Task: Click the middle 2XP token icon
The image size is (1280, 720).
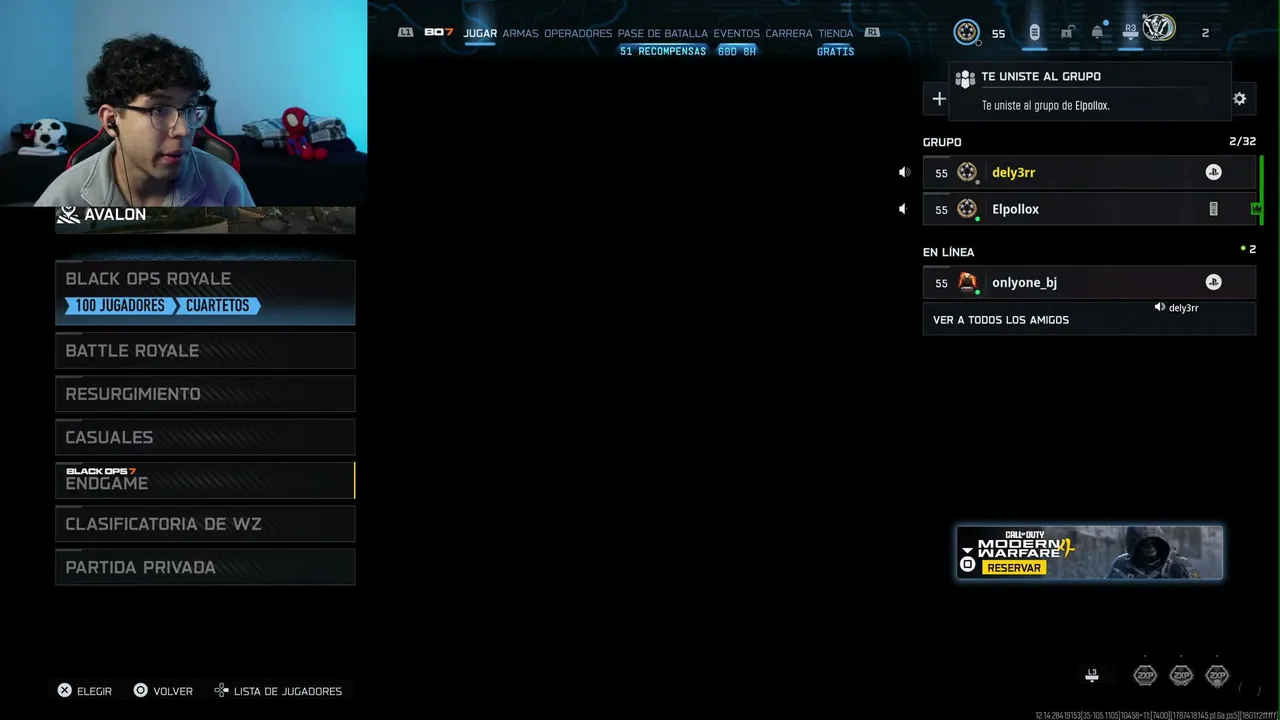Action: pyautogui.click(x=1181, y=676)
